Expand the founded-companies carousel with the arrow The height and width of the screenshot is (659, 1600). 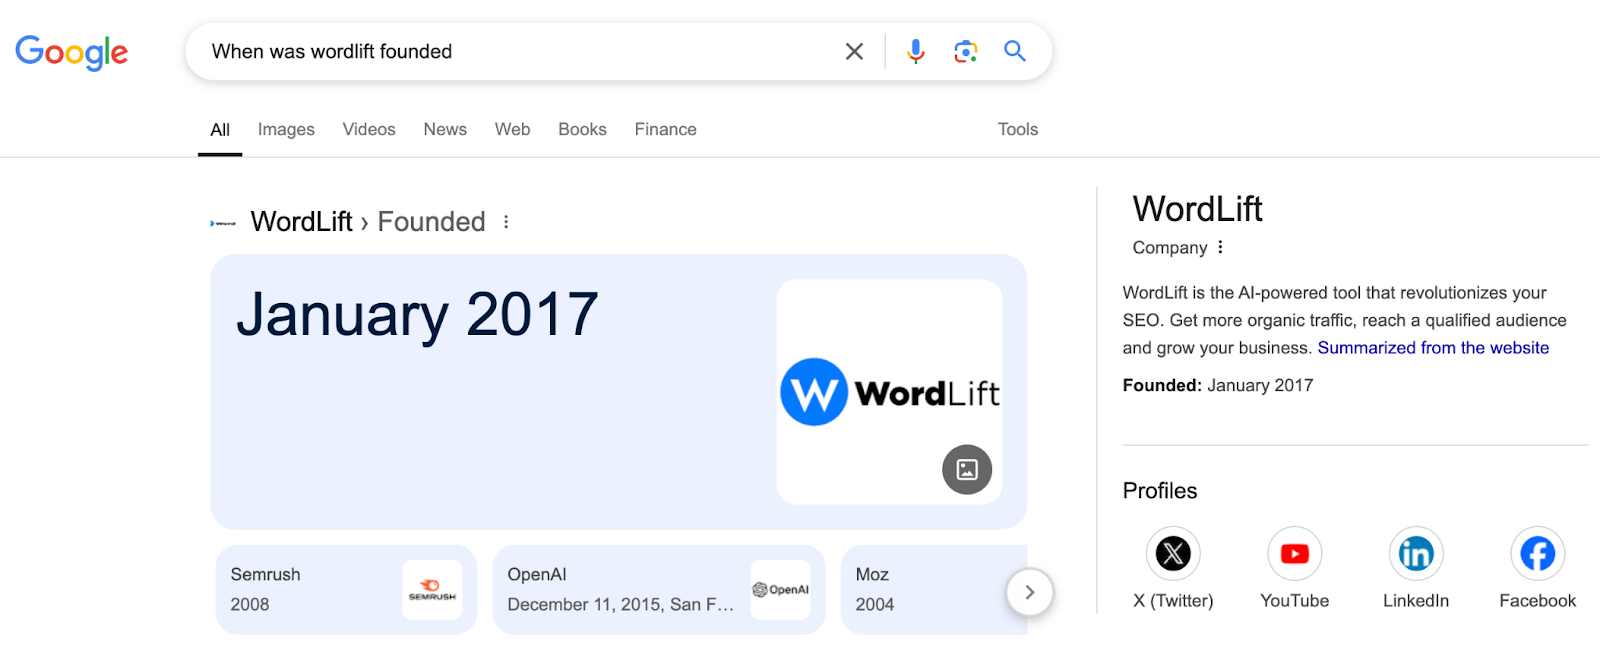point(1030,592)
